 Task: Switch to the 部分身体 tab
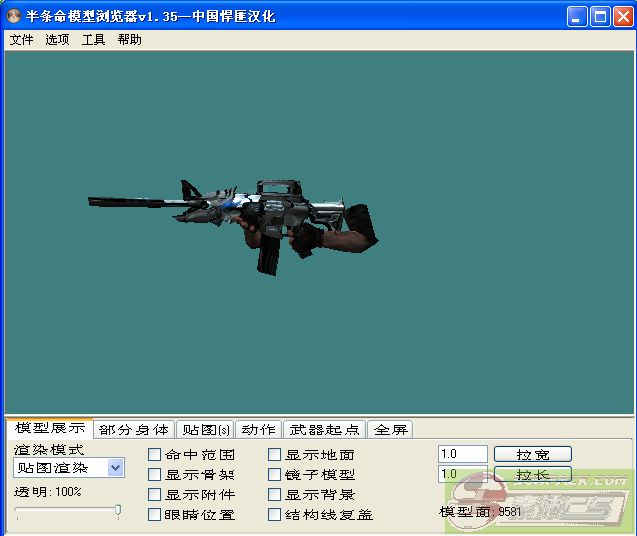pyautogui.click(x=134, y=430)
